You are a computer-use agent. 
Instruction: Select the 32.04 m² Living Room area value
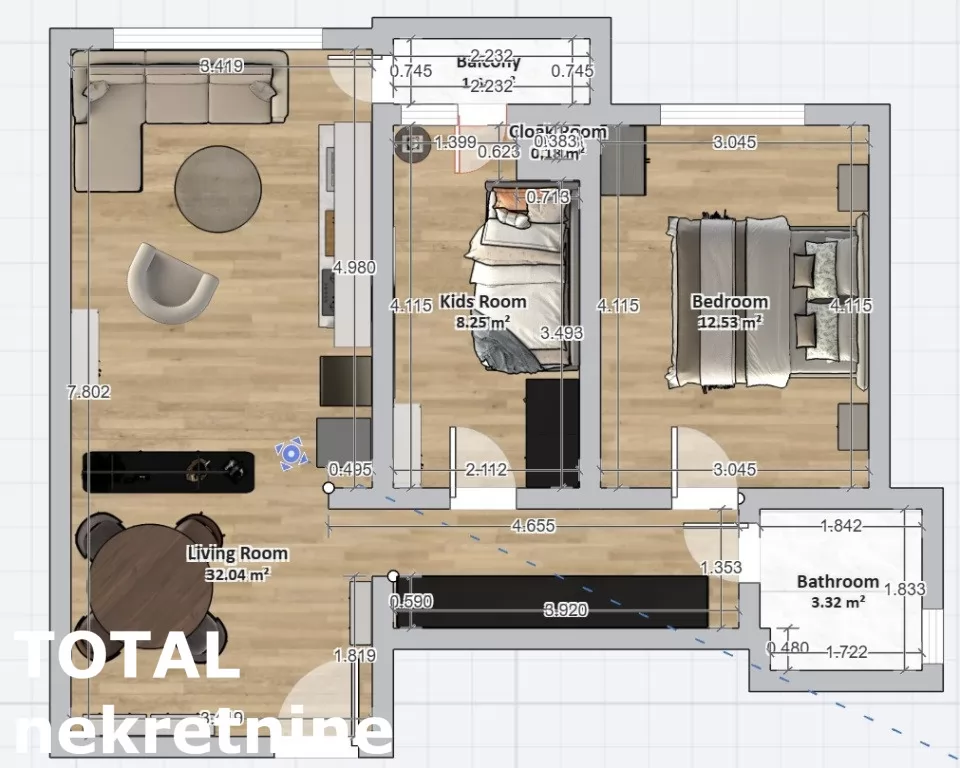(238, 574)
